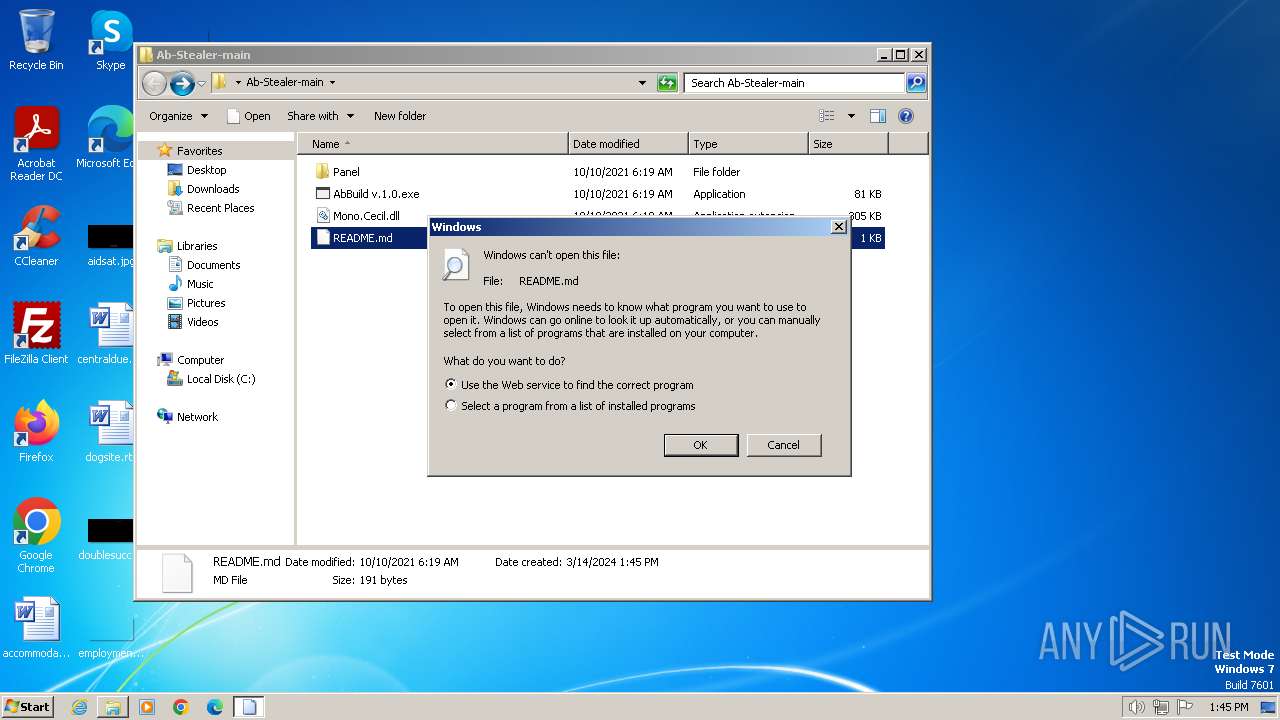Refresh the Ab-Stealer-main folder view
1280x720 pixels.
click(667, 83)
